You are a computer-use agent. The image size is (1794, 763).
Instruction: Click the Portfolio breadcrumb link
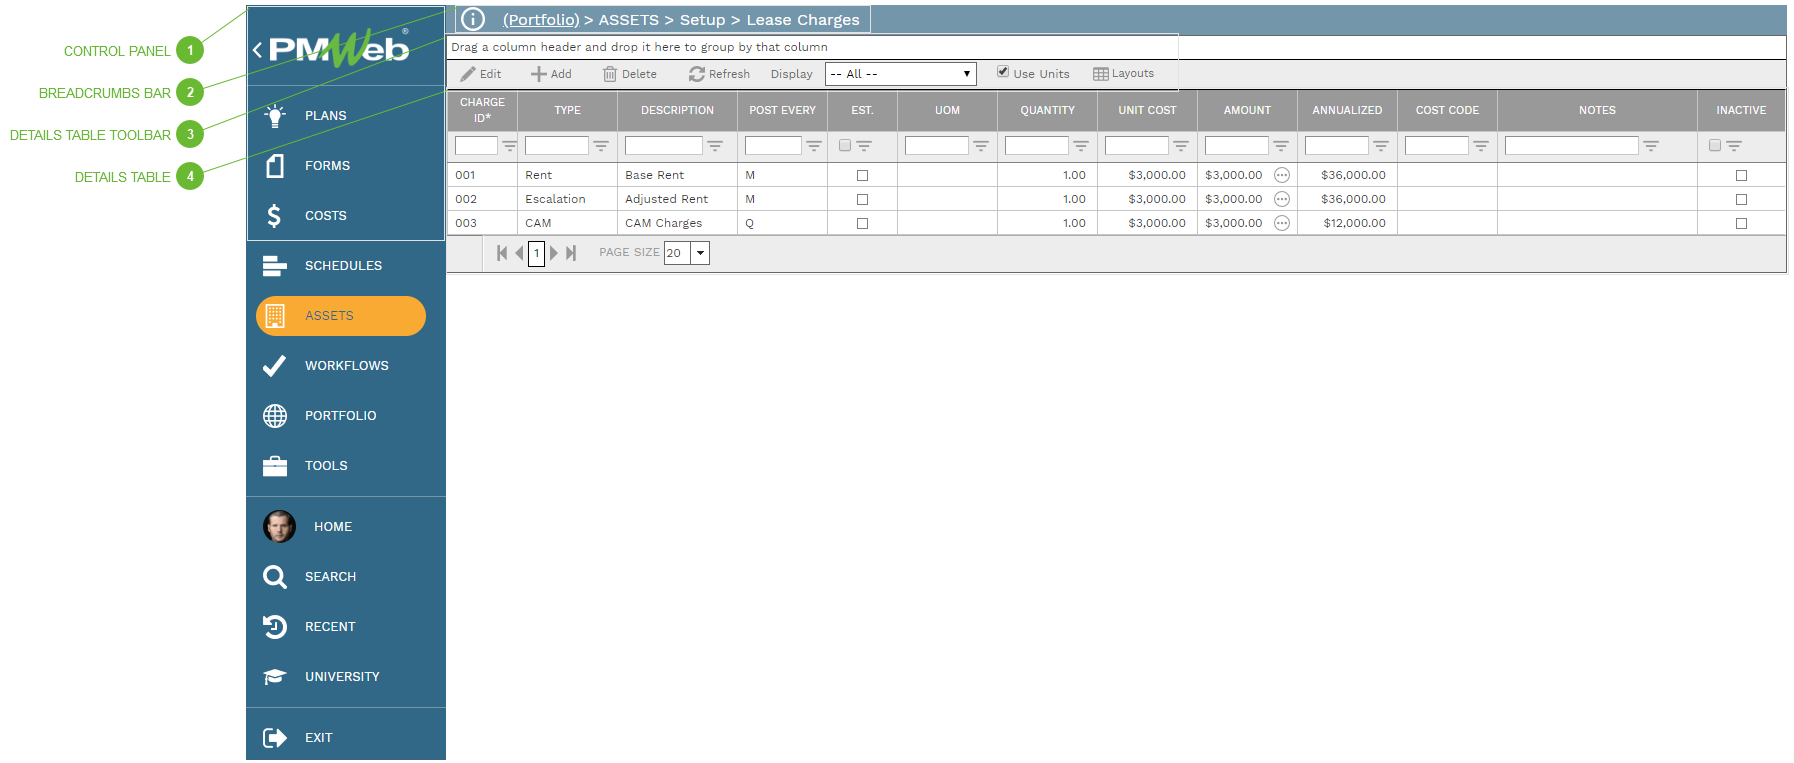pyautogui.click(x=541, y=20)
